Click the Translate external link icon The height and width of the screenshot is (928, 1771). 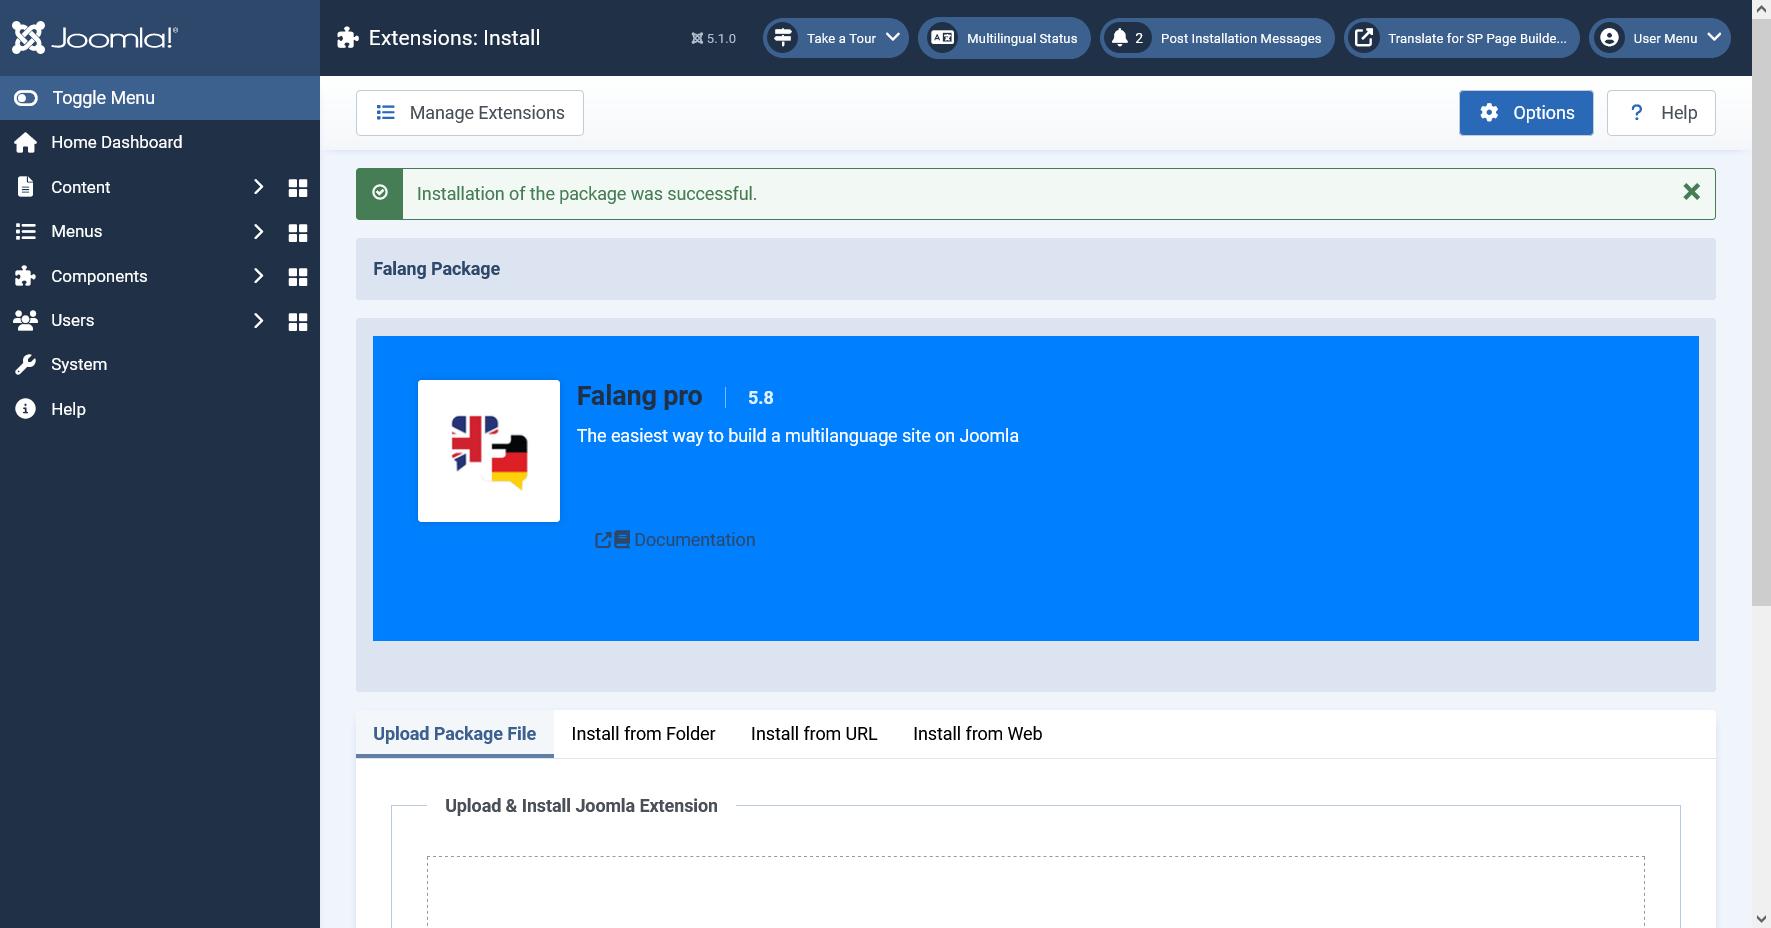pos(1364,38)
